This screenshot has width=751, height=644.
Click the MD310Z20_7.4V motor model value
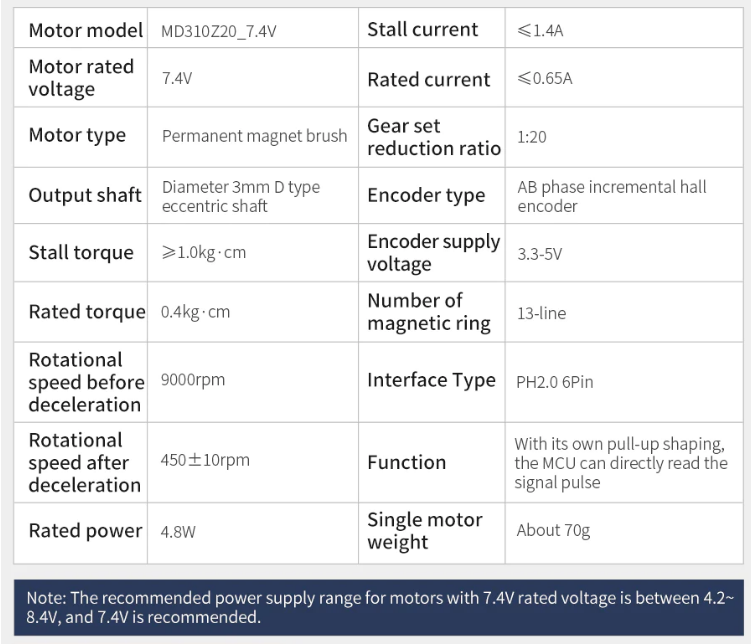(218, 31)
